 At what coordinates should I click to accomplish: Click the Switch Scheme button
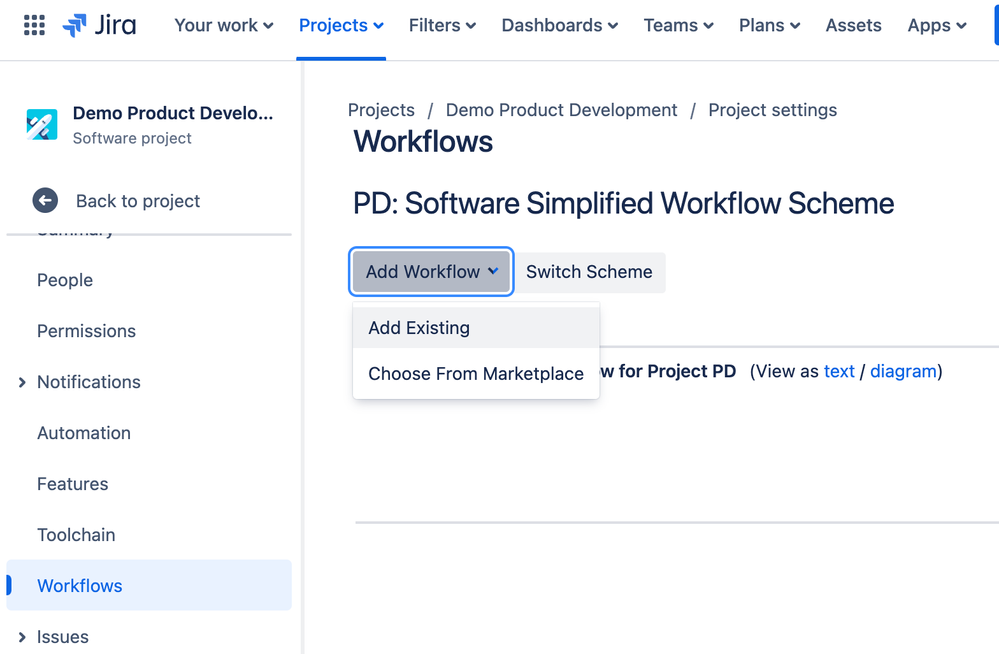point(589,272)
